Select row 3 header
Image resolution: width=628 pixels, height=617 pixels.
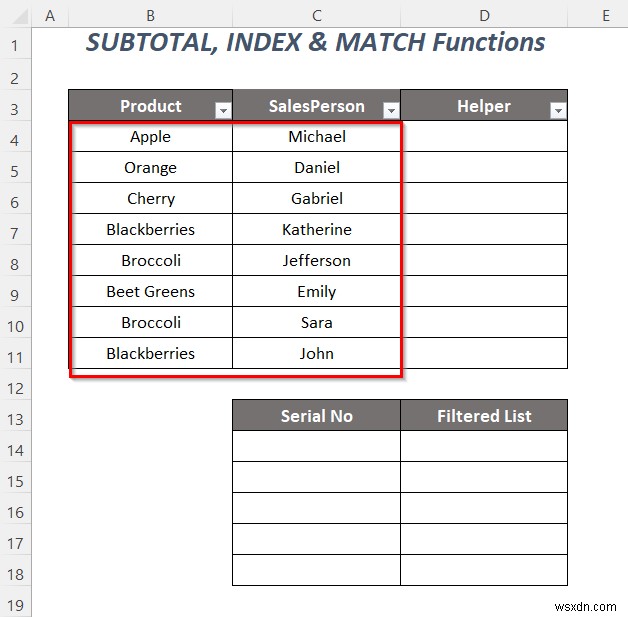coord(15,106)
